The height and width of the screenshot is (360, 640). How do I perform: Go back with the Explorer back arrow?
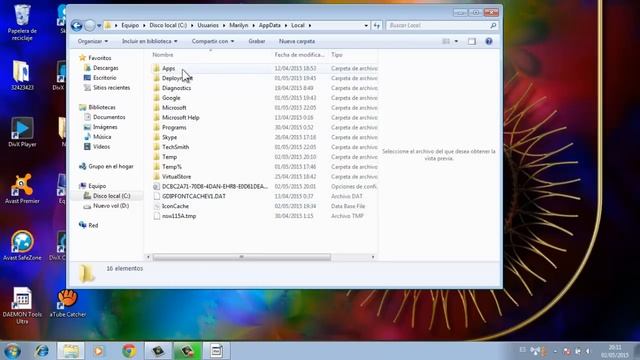[x=76, y=25]
